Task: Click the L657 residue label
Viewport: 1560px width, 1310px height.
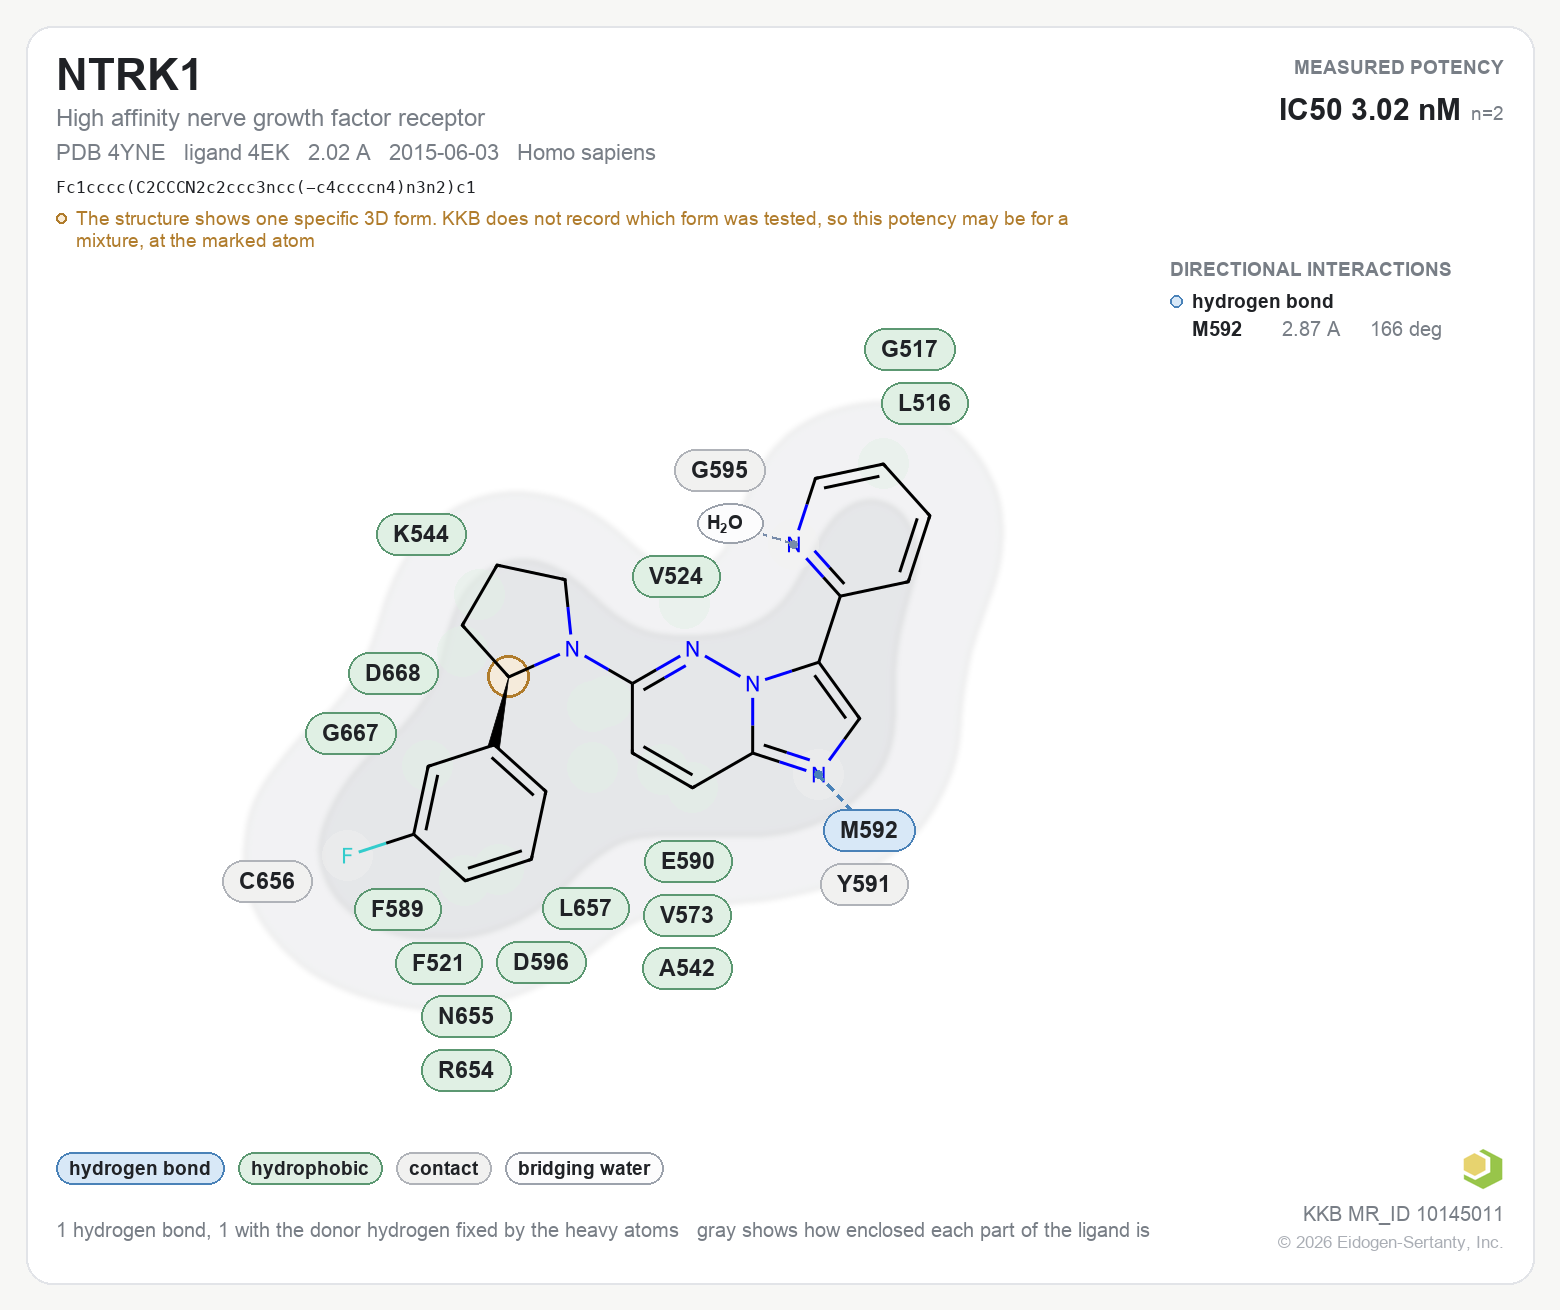Action: pyautogui.click(x=585, y=908)
